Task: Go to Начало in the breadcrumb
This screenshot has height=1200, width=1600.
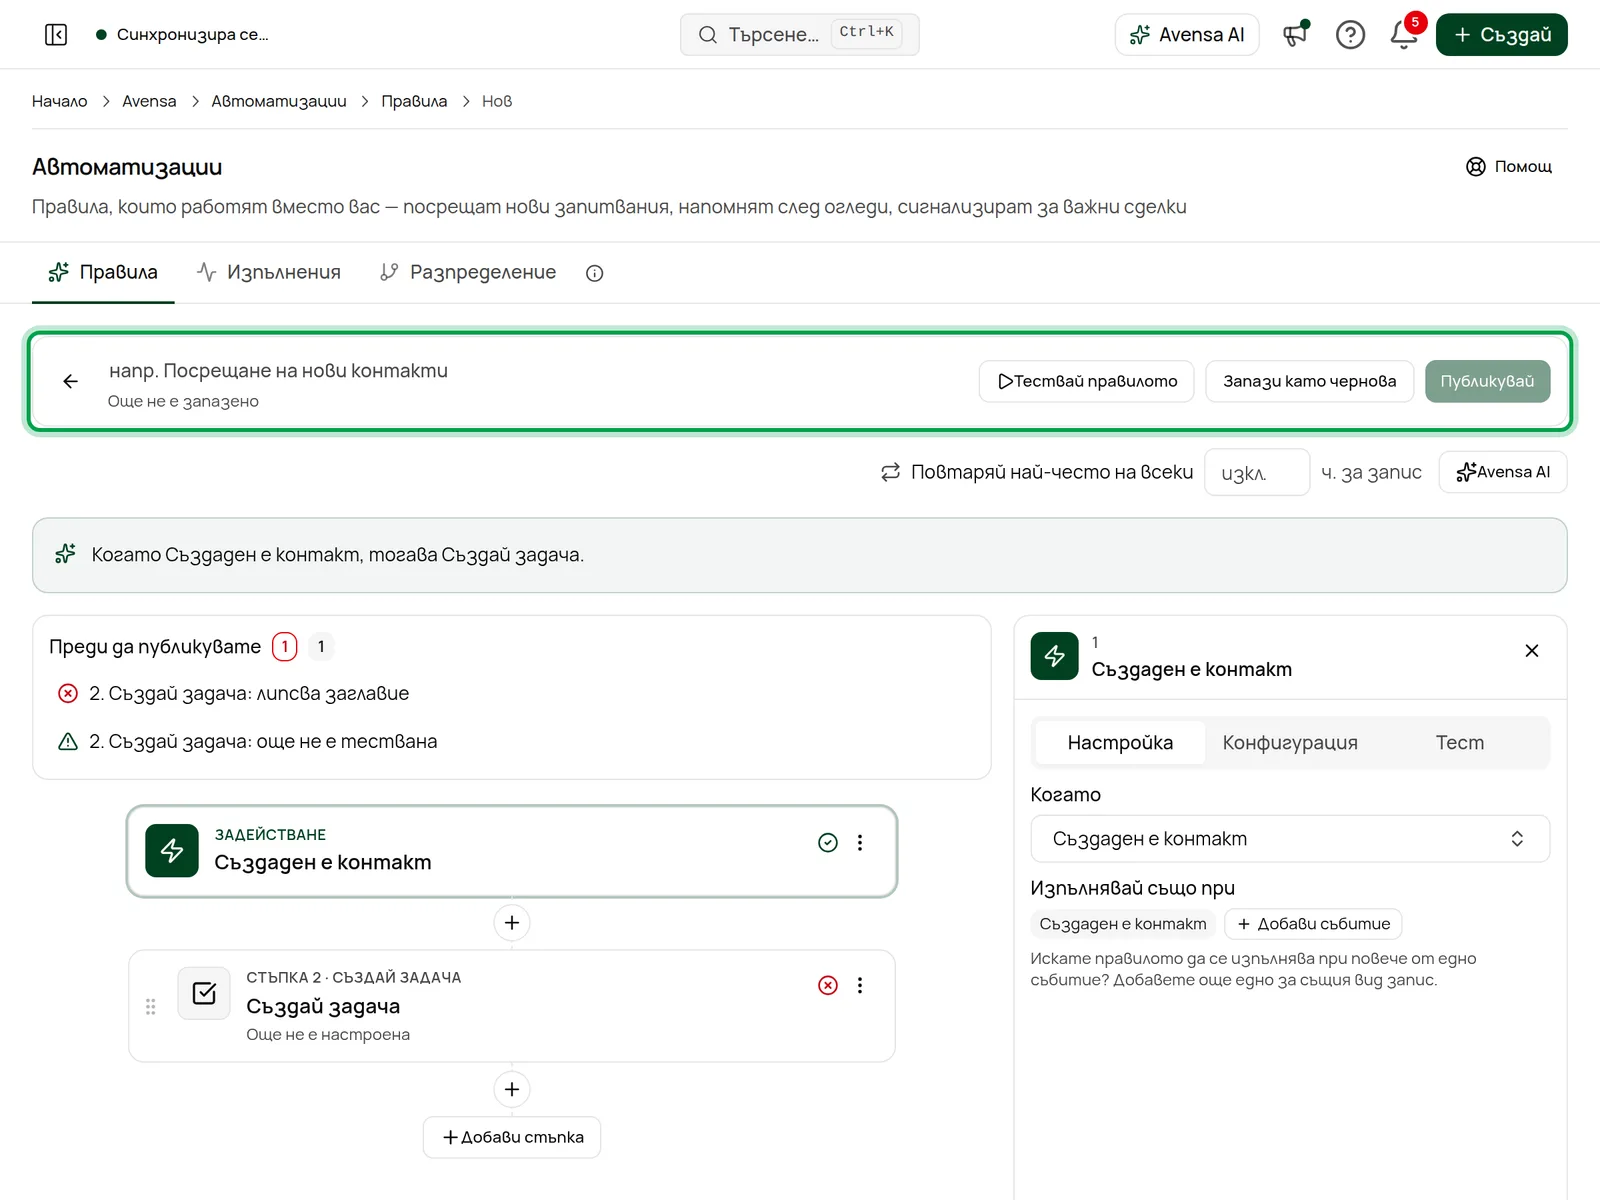Action: (x=60, y=101)
